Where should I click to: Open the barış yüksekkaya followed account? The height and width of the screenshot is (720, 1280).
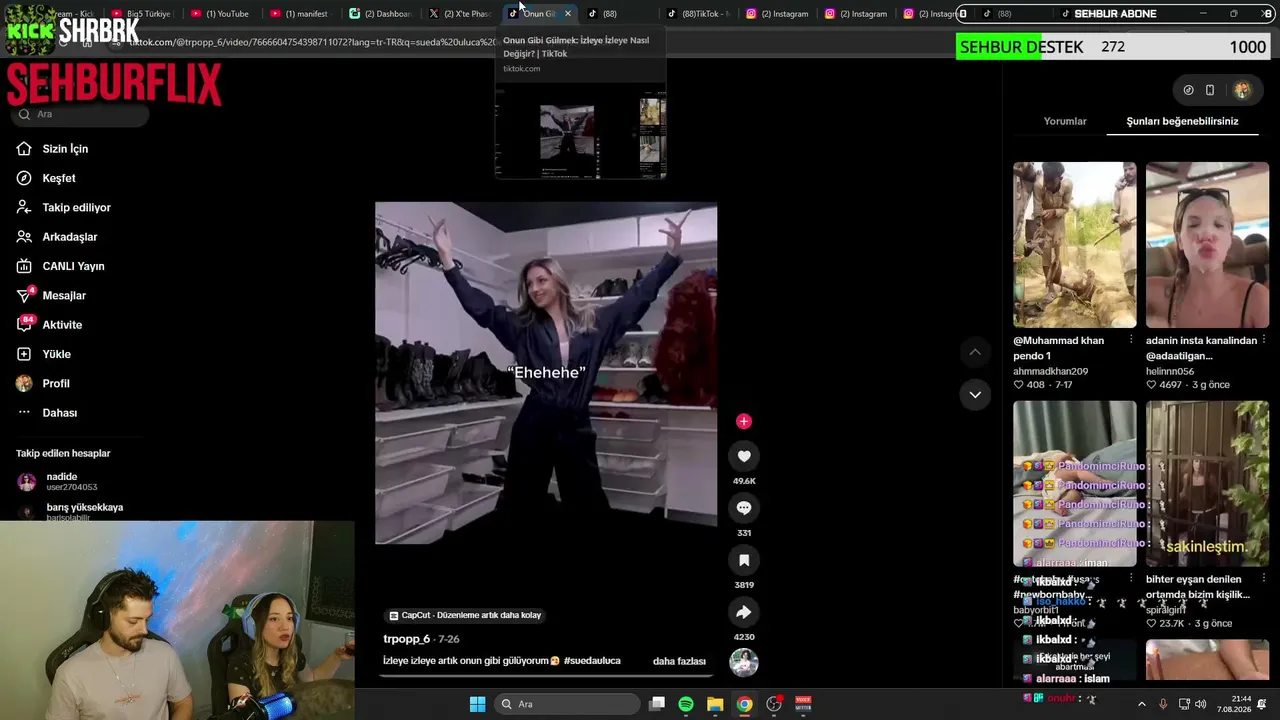click(70, 511)
